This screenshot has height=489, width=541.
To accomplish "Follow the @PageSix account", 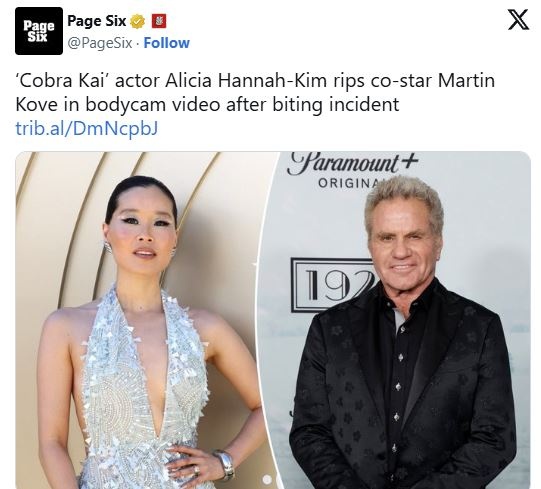I will pos(166,43).
